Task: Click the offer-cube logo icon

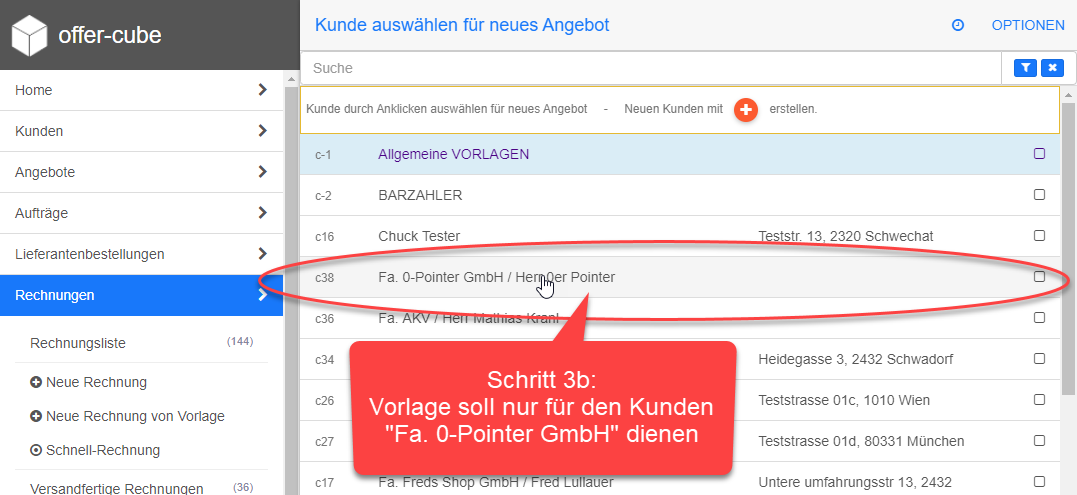Action: pyautogui.click(x=30, y=35)
